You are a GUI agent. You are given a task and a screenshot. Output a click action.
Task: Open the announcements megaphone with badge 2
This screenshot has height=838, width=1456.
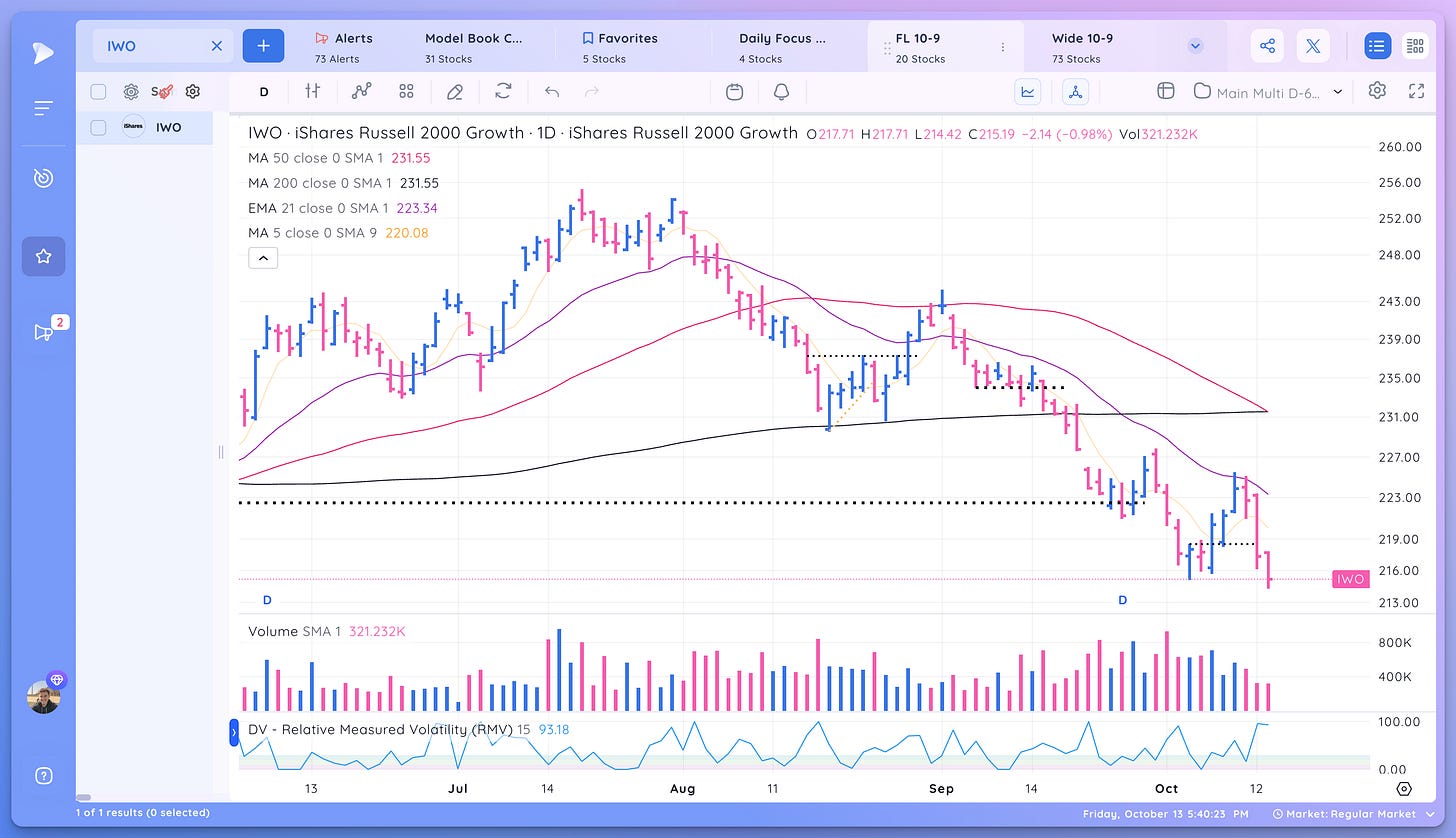[44, 332]
